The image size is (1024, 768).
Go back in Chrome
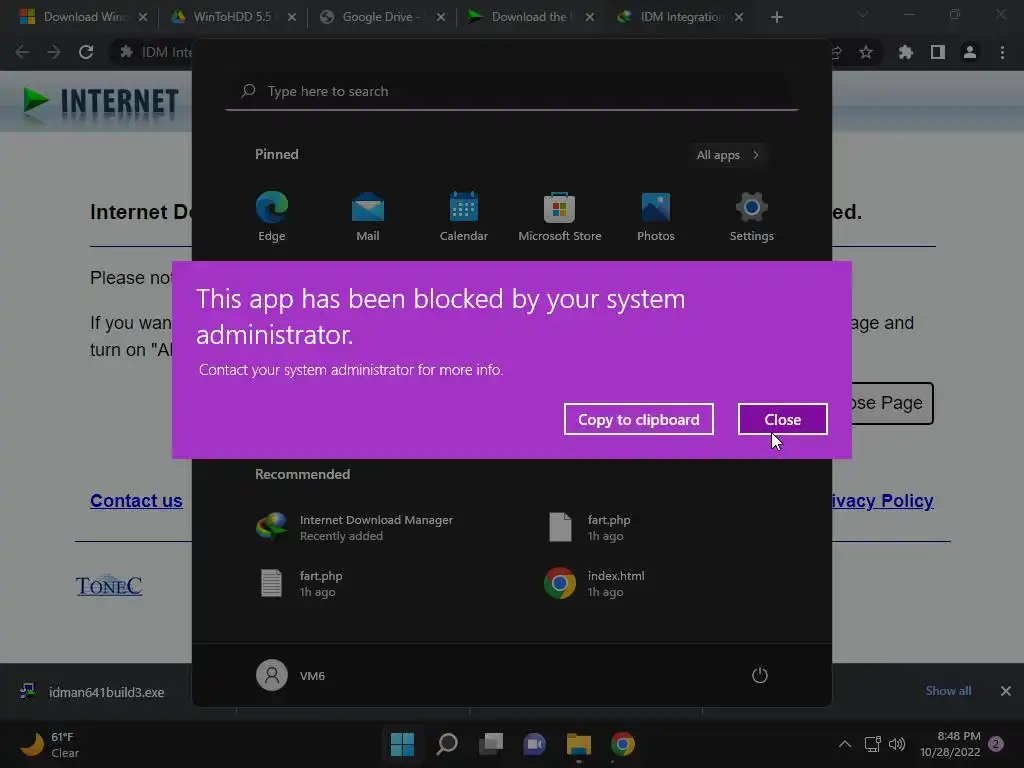tap(22, 52)
